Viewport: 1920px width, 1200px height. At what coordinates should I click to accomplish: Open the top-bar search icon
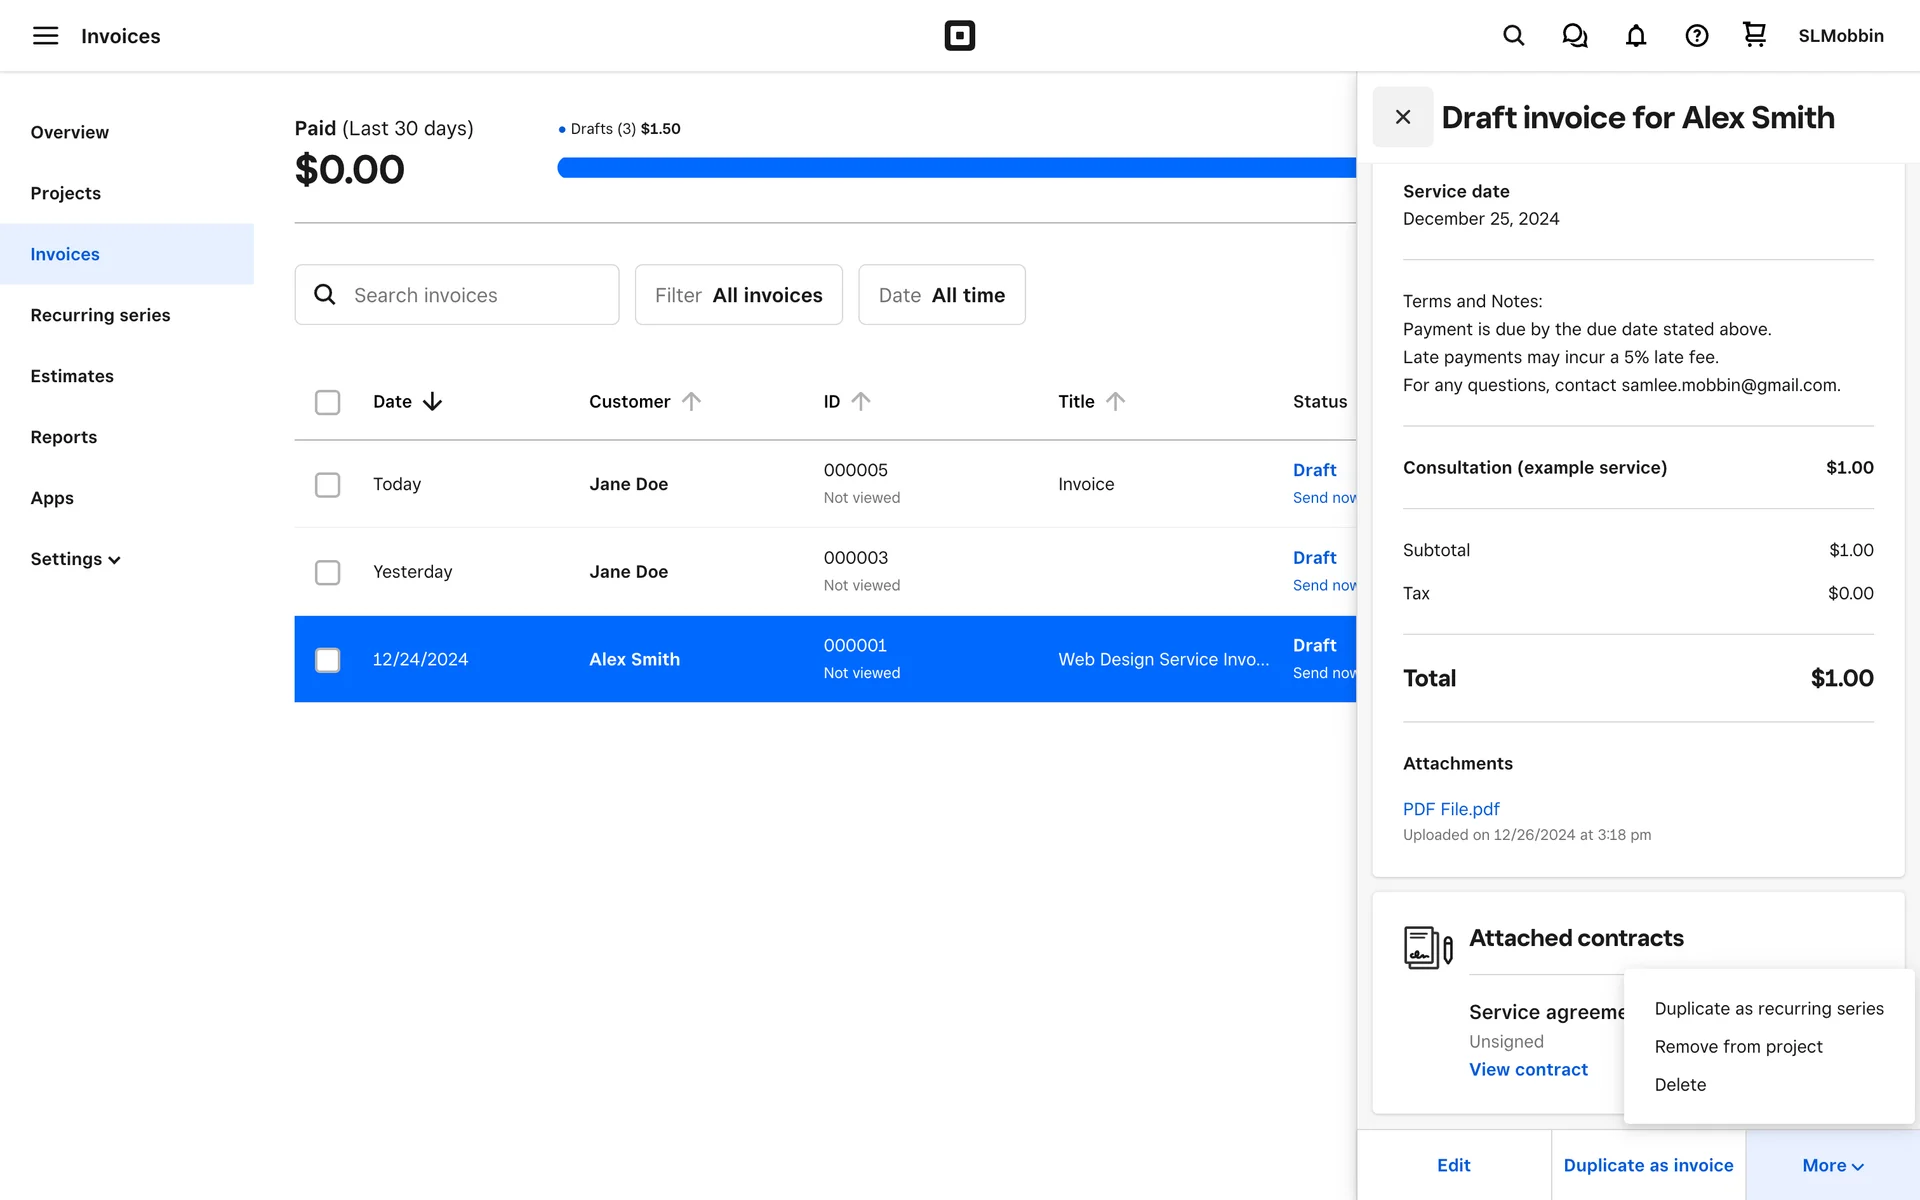click(x=1513, y=36)
